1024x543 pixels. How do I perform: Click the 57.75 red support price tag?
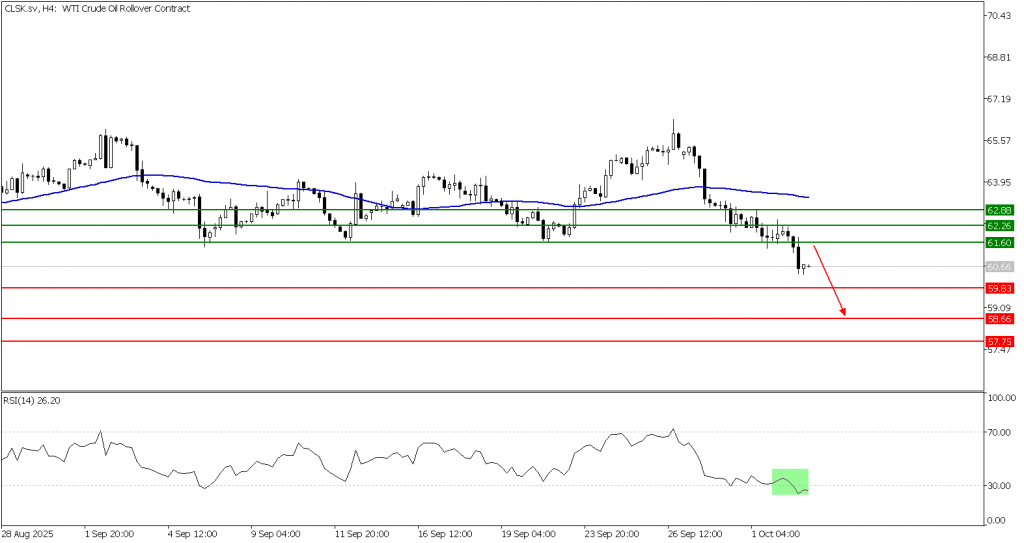point(999,341)
